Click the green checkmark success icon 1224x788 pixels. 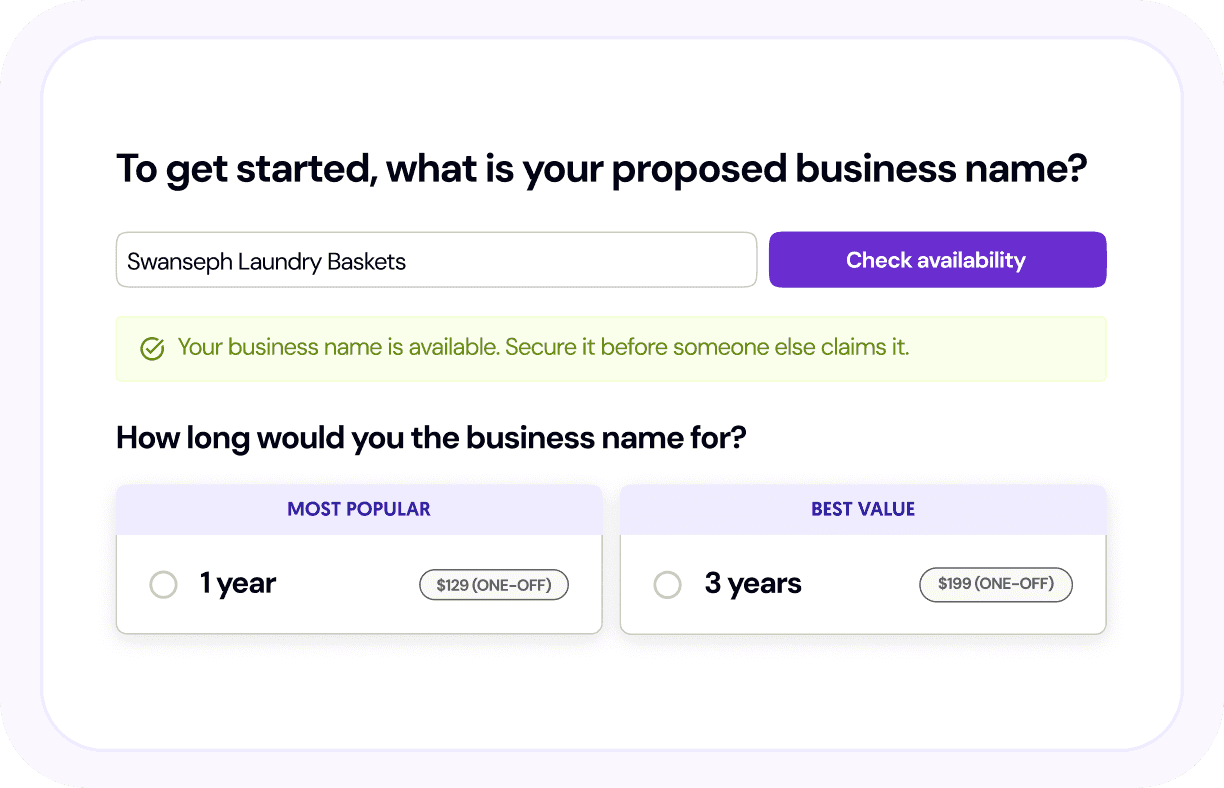coord(152,349)
